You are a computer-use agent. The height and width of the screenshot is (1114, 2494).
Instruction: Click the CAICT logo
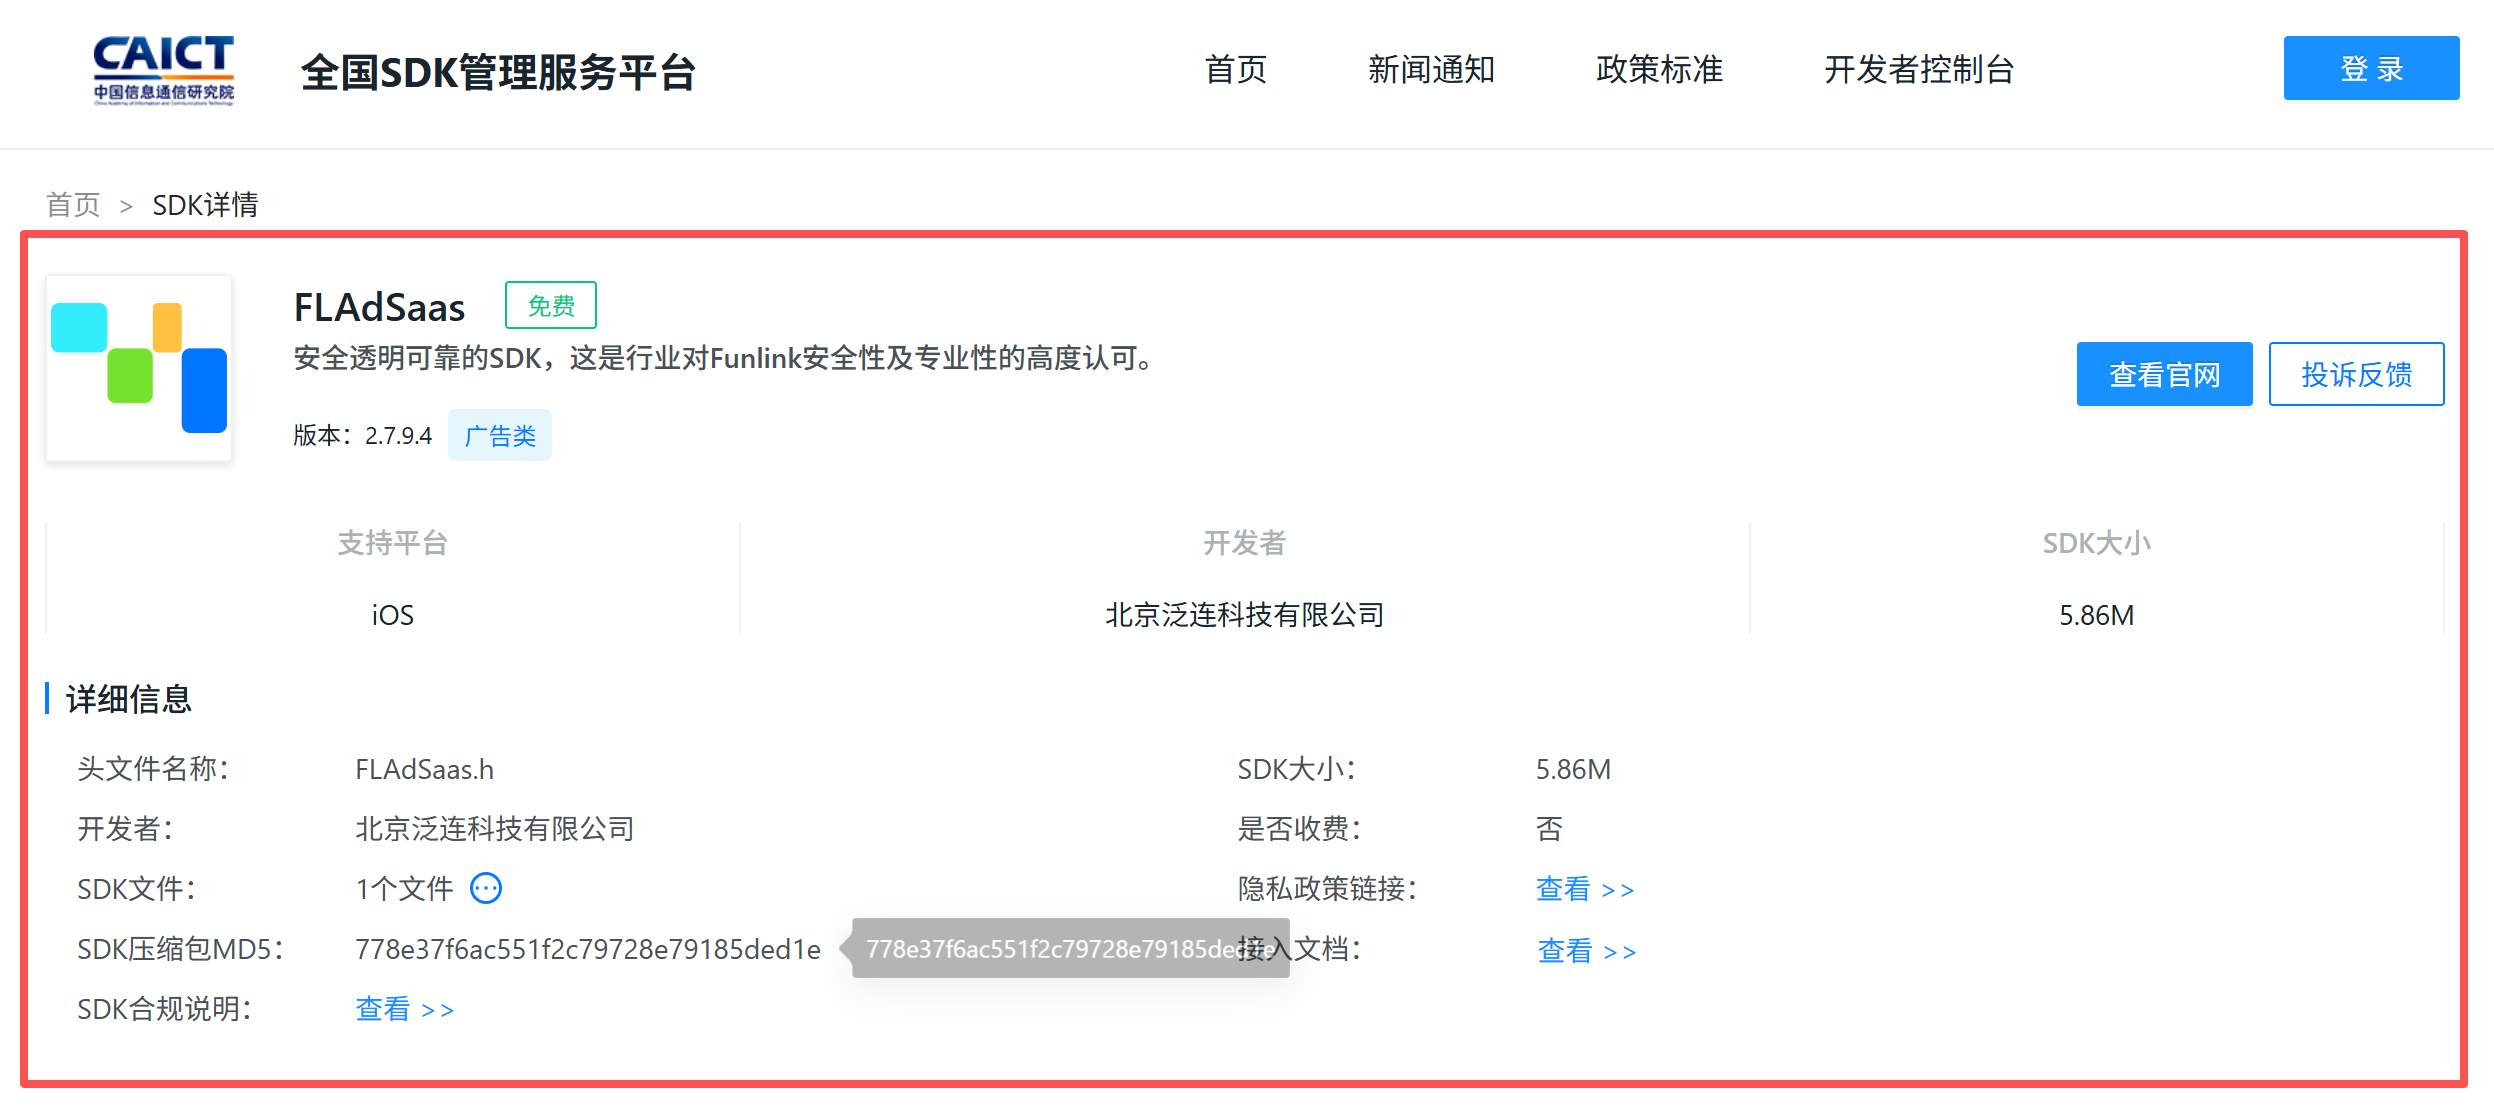pyautogui.click(x=164, y=70)
